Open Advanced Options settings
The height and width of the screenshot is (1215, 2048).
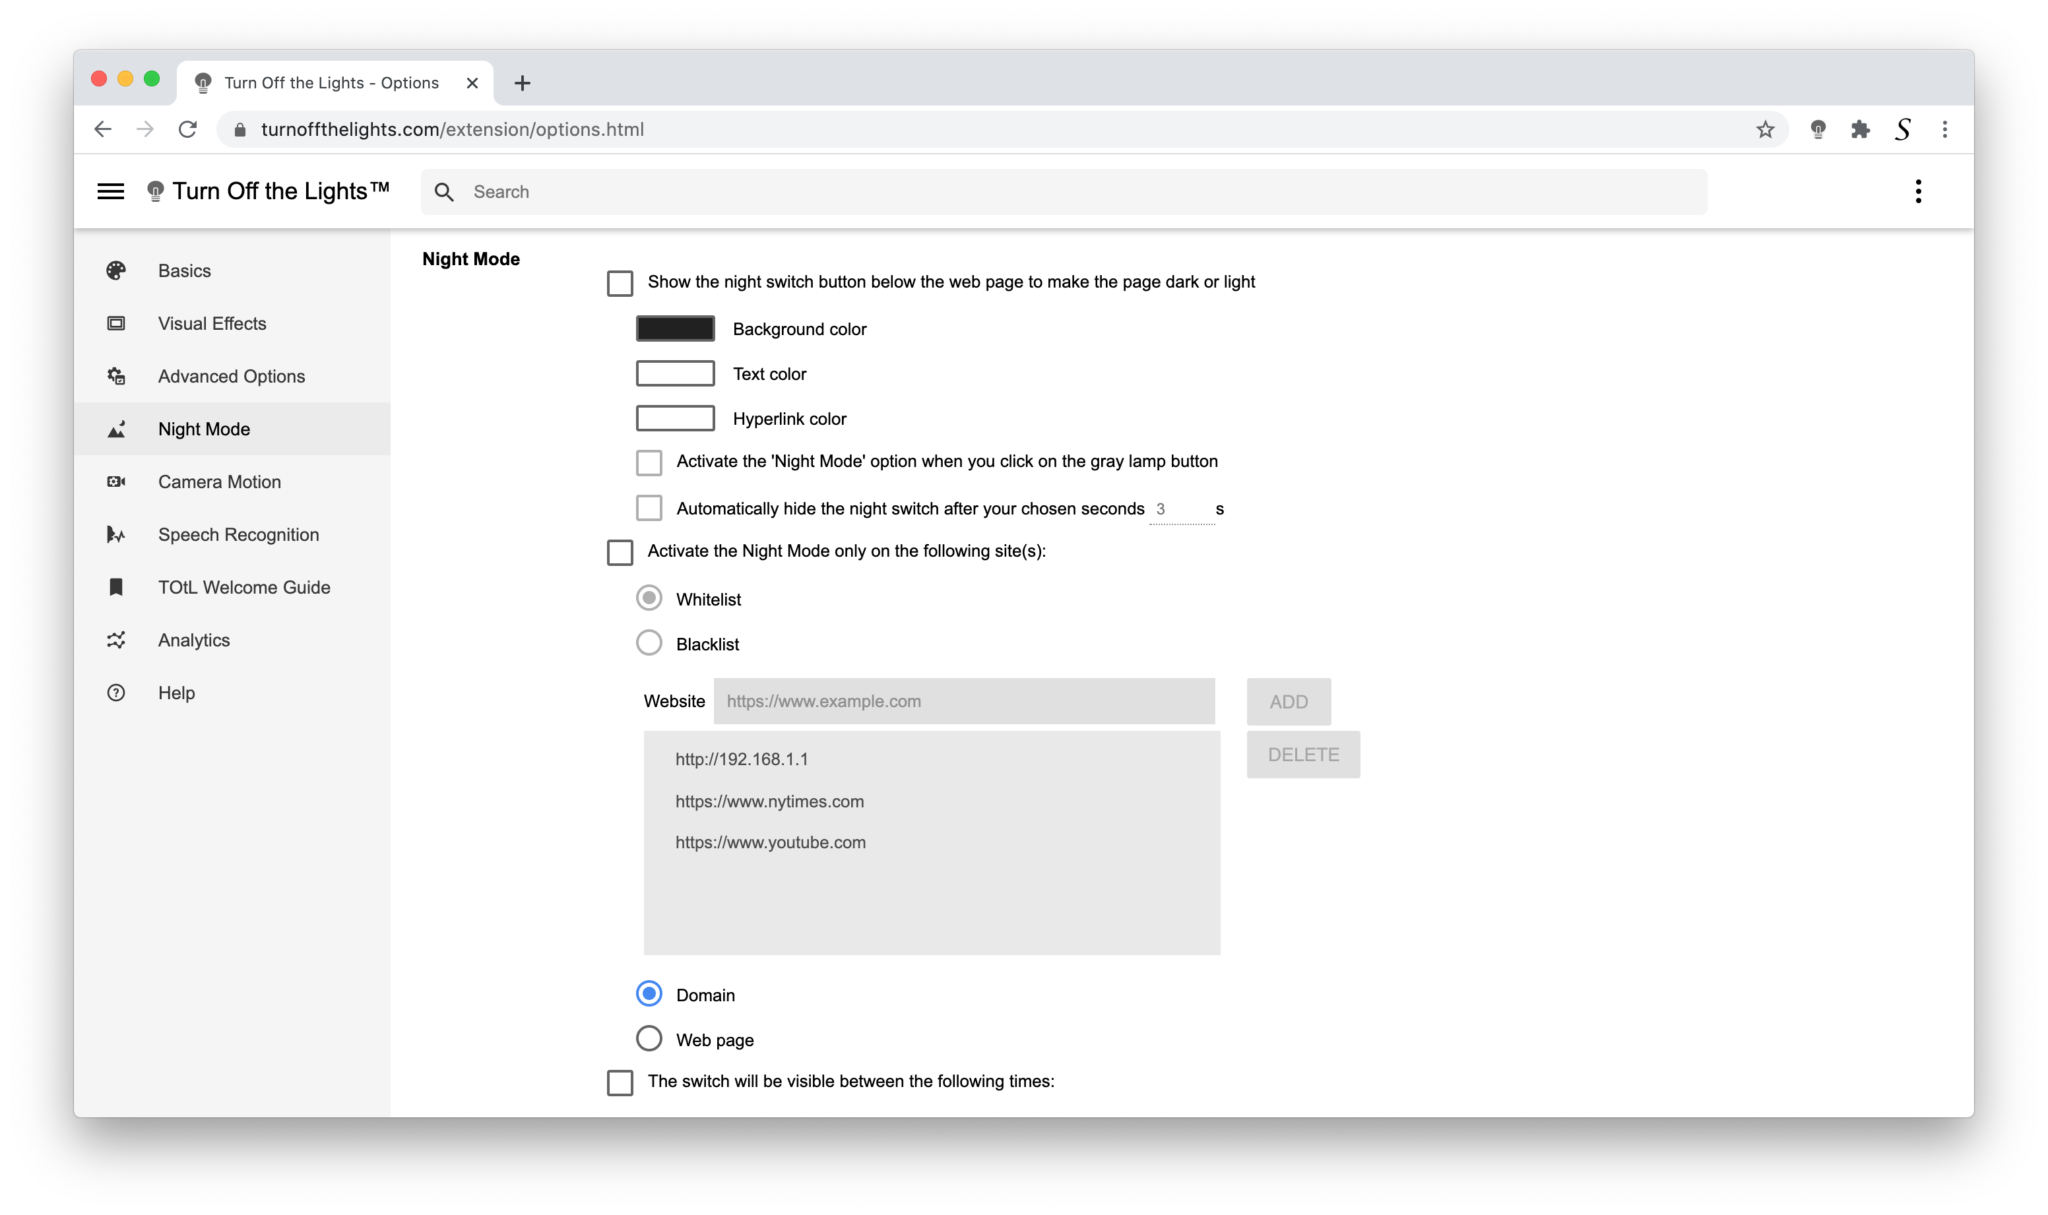point(116,376)
